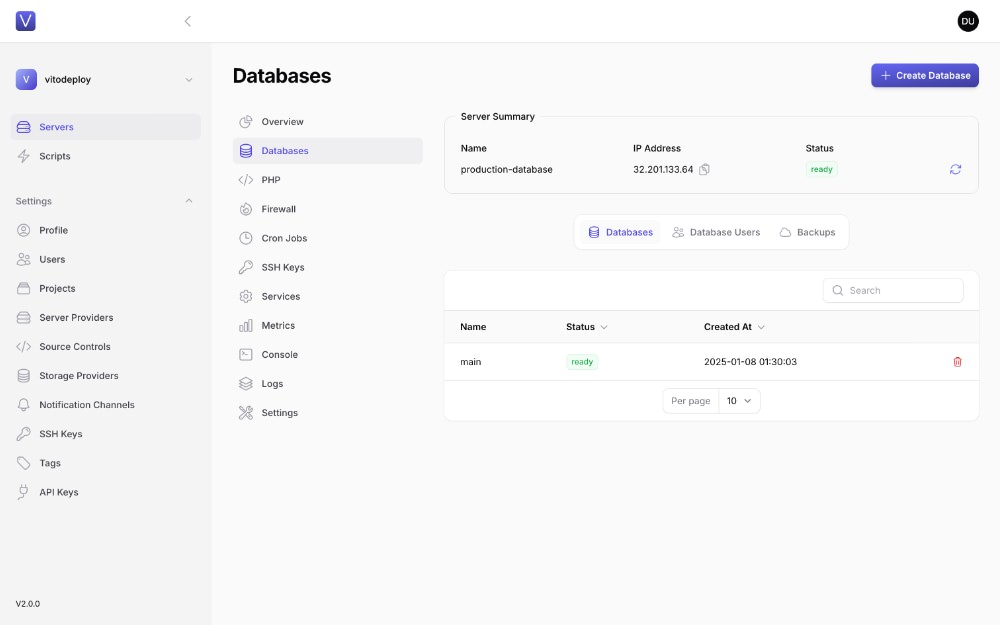Click the Notification Channels bell icon
The width and height of the screenshot is (1000, 625).
click(x=24, y=405)
